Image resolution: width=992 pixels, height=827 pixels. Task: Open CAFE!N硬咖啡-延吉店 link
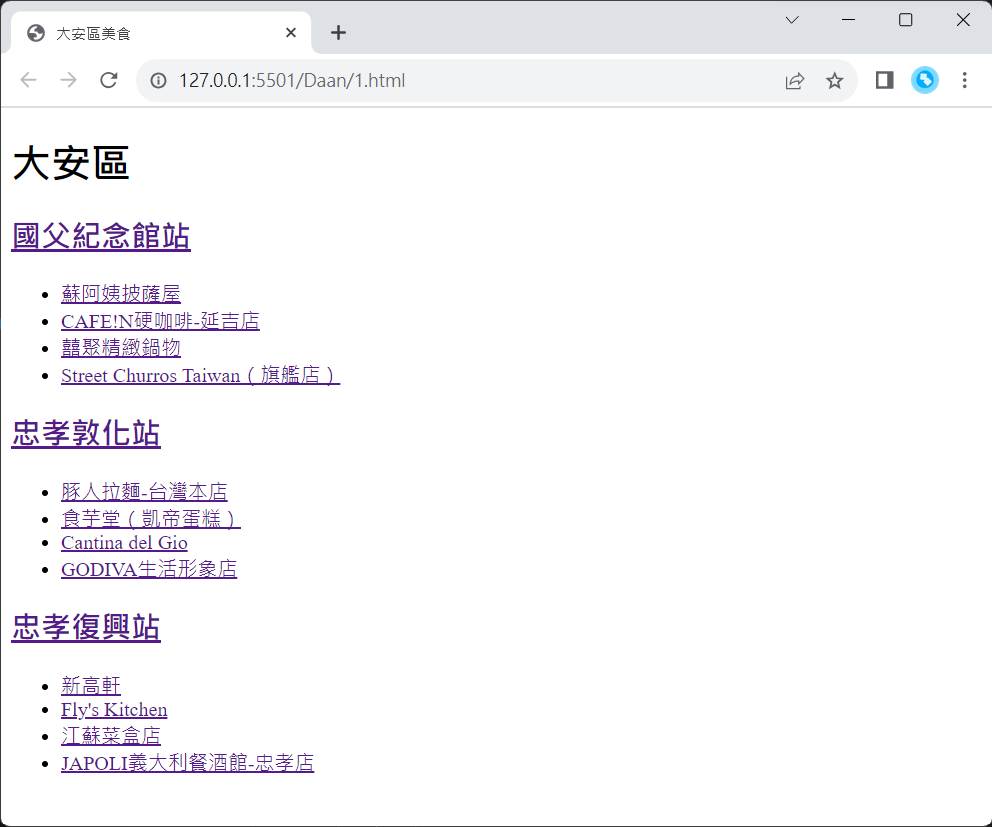tap(160, 321)
